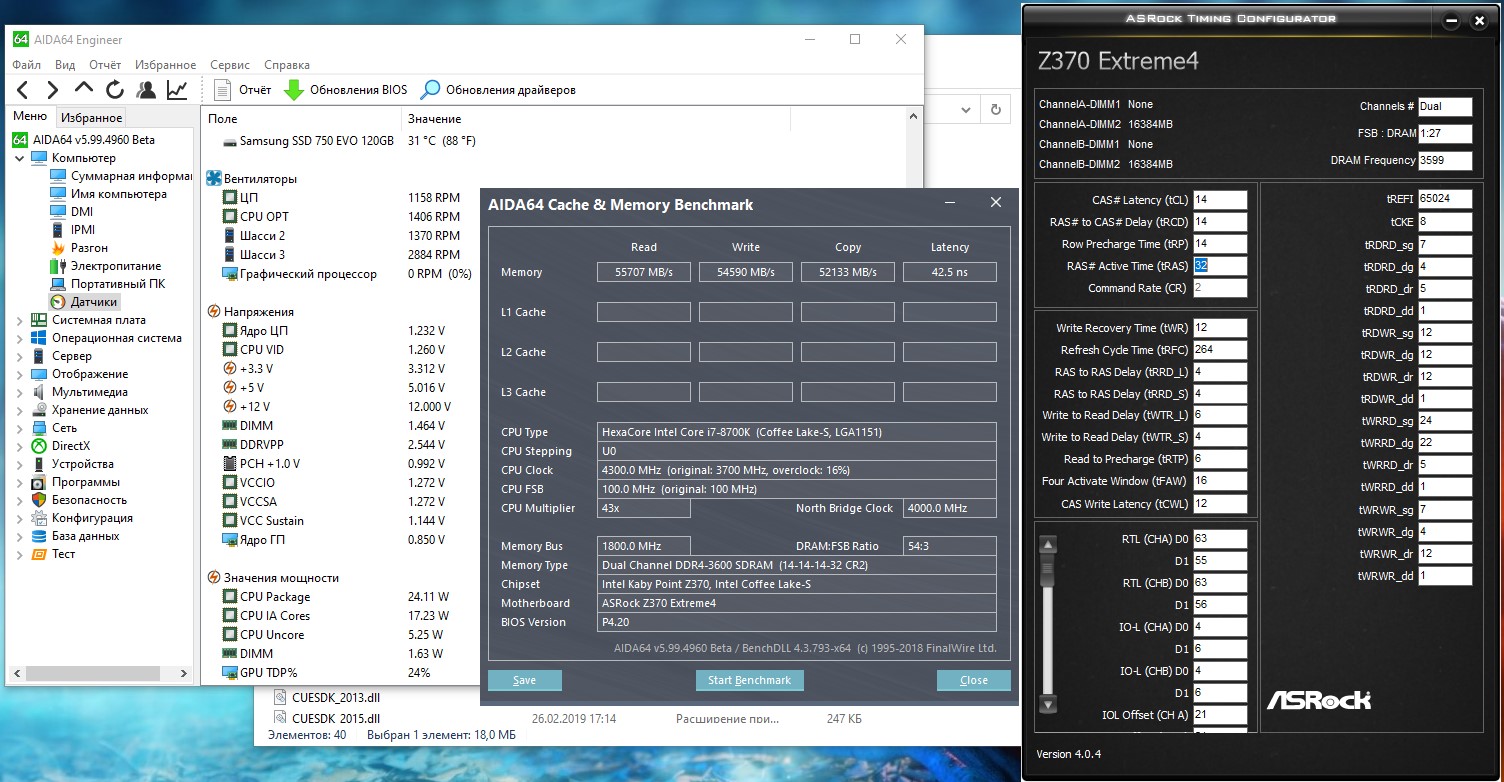1504x782 pixels.
Task: Open the Отчёт menu in the menu bar
Action: pos(105,65)
